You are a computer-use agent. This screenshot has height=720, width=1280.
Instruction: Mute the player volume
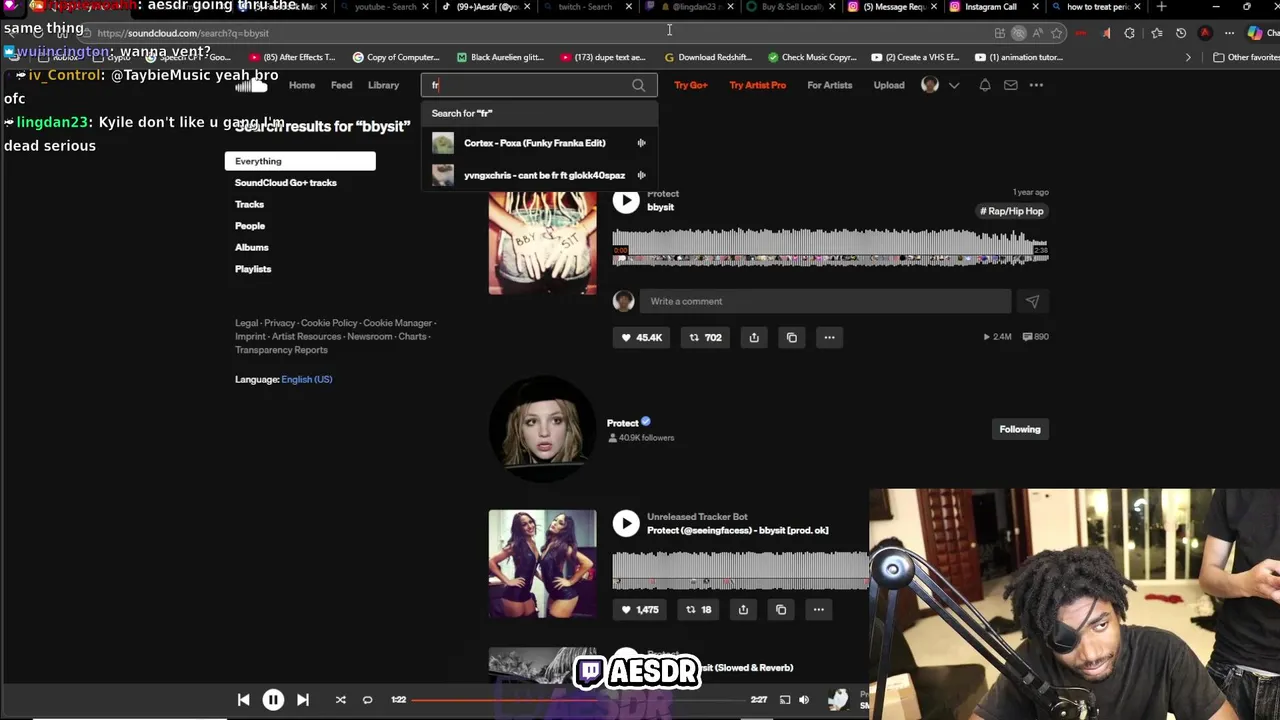click(x=804, y=700)
